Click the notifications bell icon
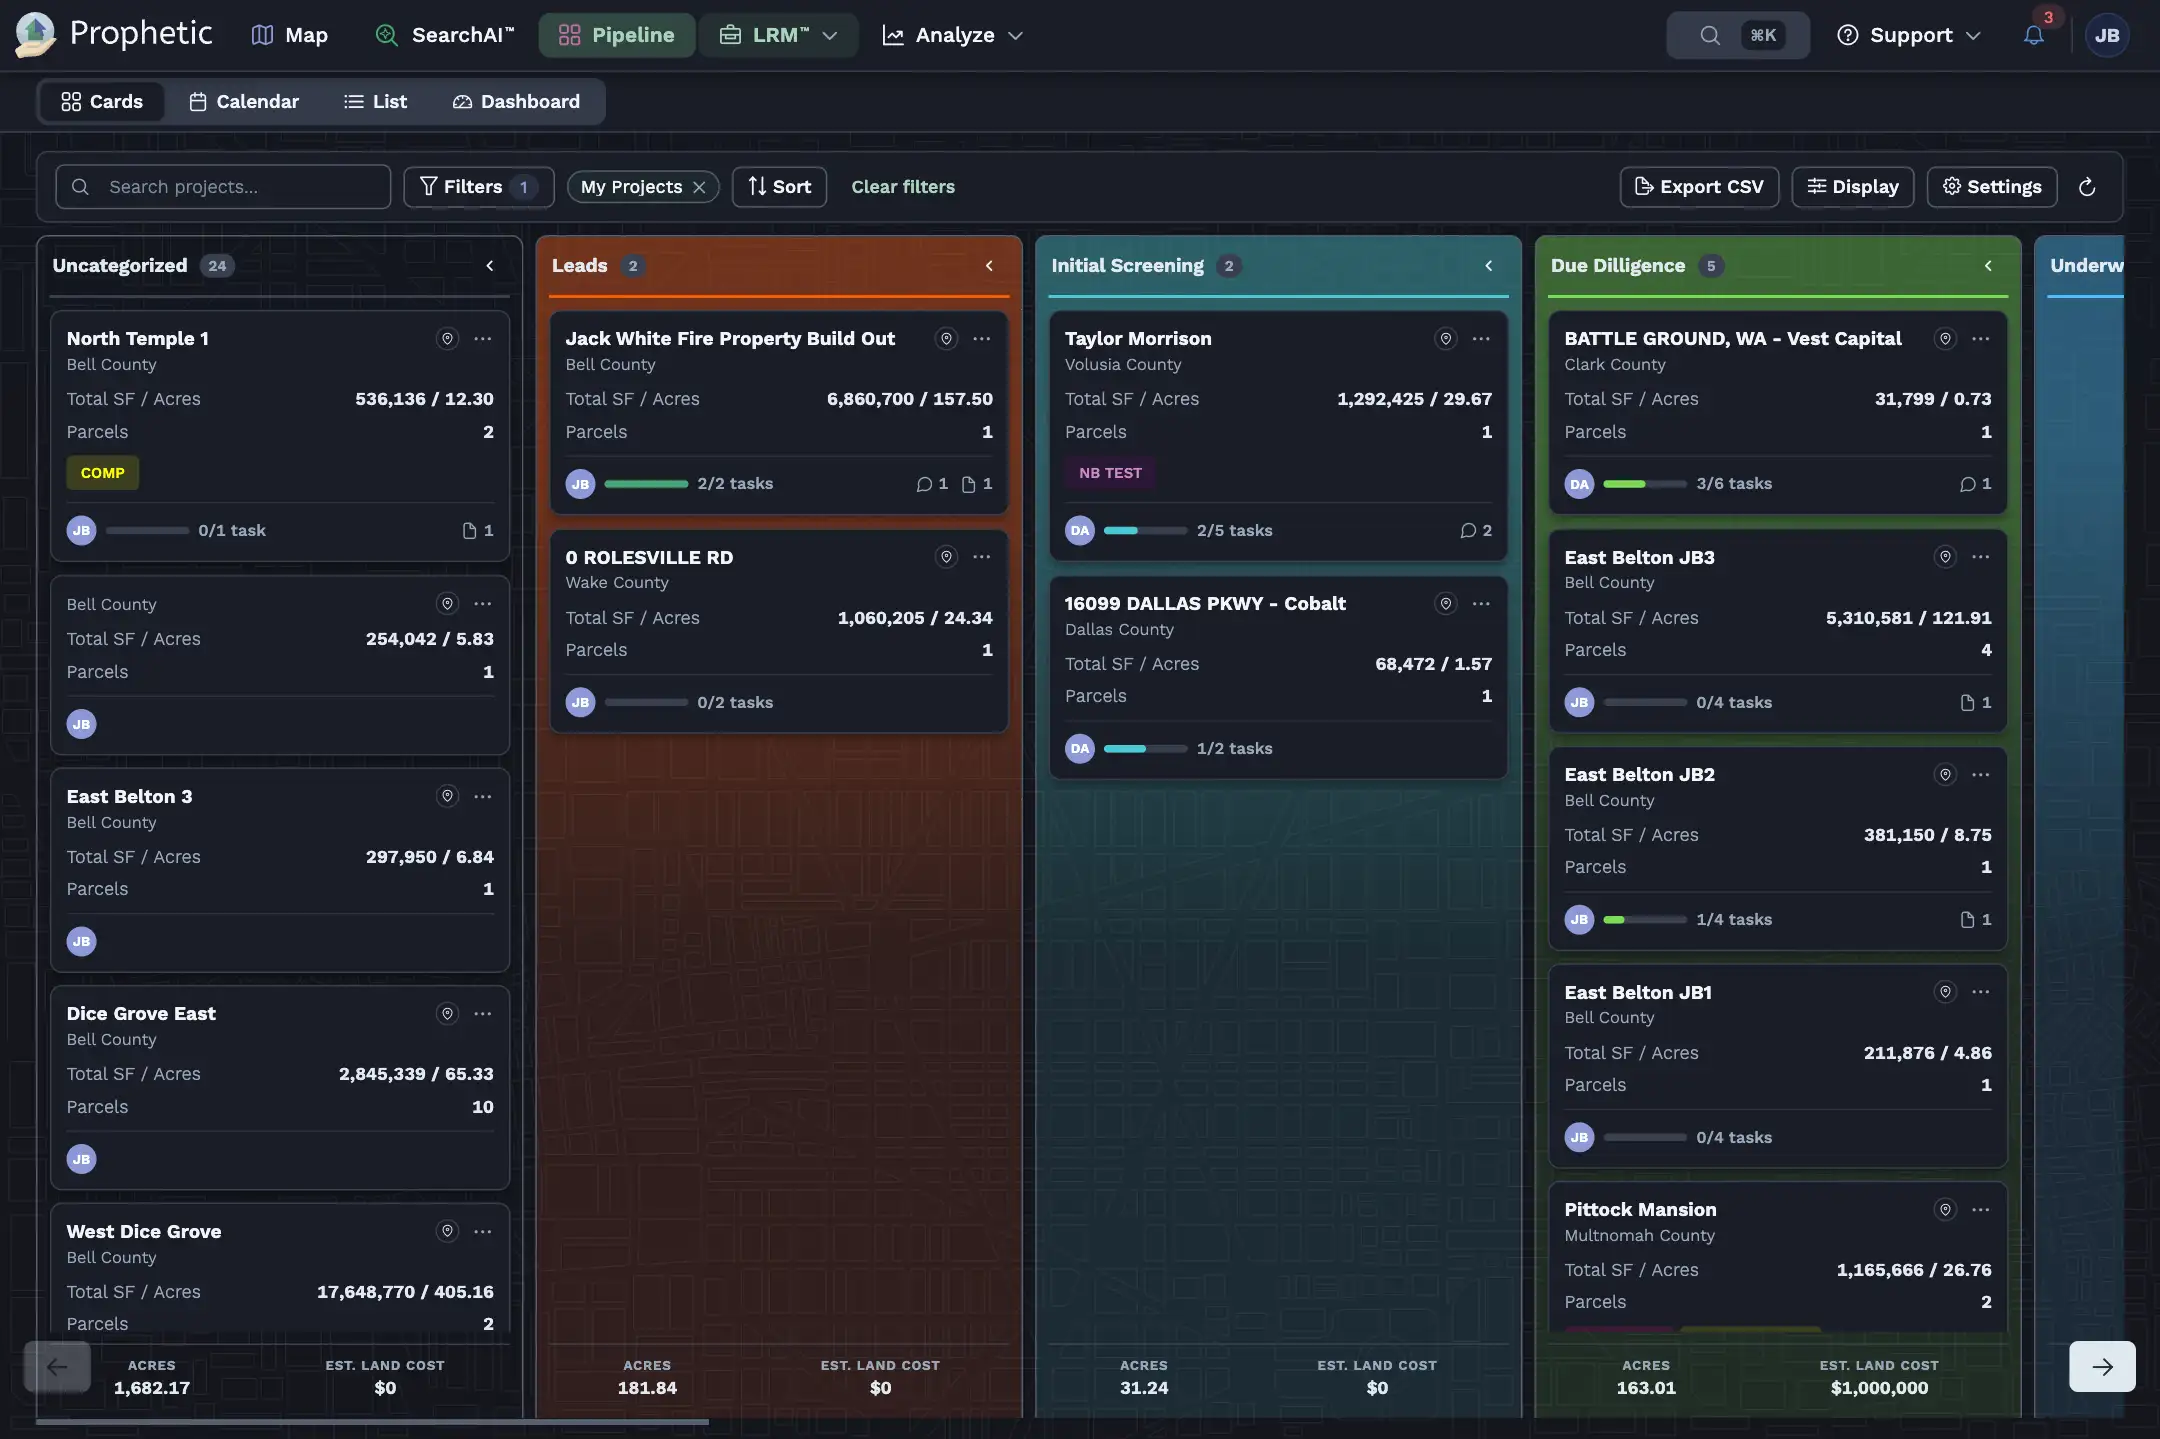 tap(2033, 35)
